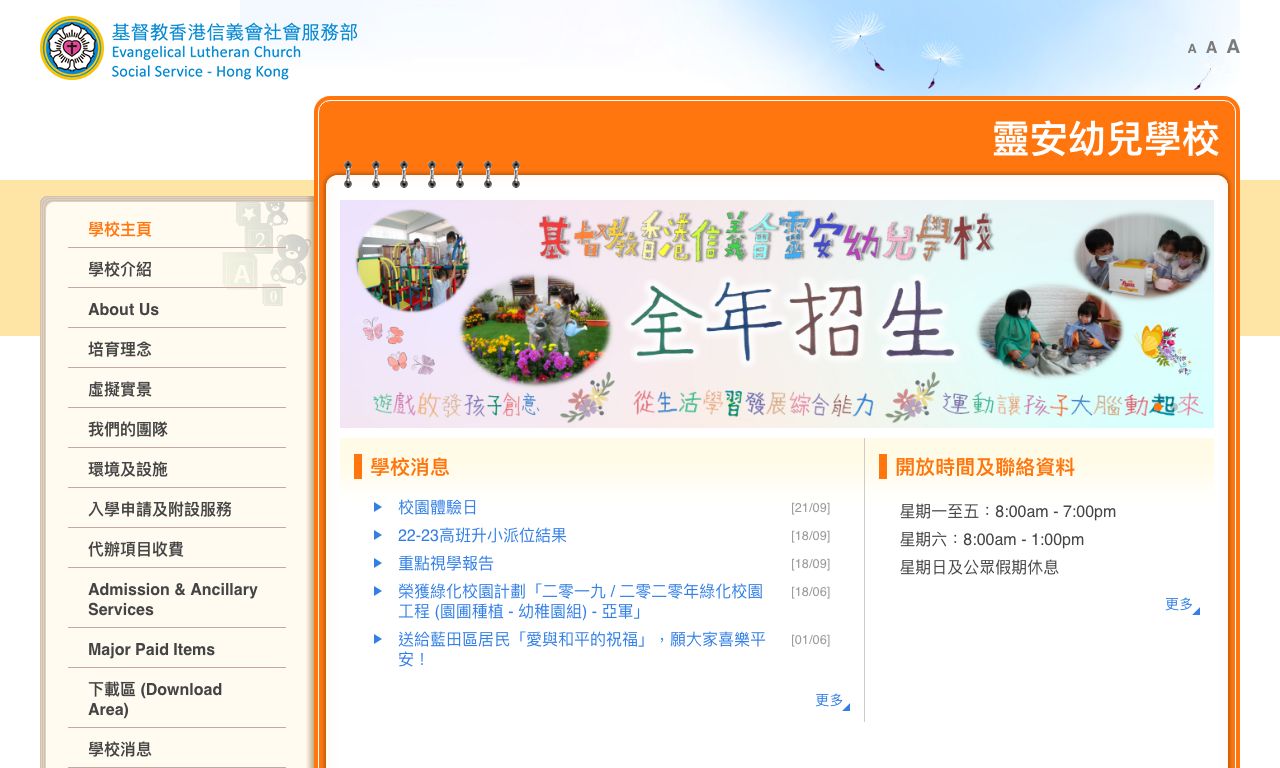Image resolution: width=1280 pixels, height=768 pixels.
Task: Click the arrow bullet beside 榮獲綠化校園計劃
Action: (x=378, y=591)
